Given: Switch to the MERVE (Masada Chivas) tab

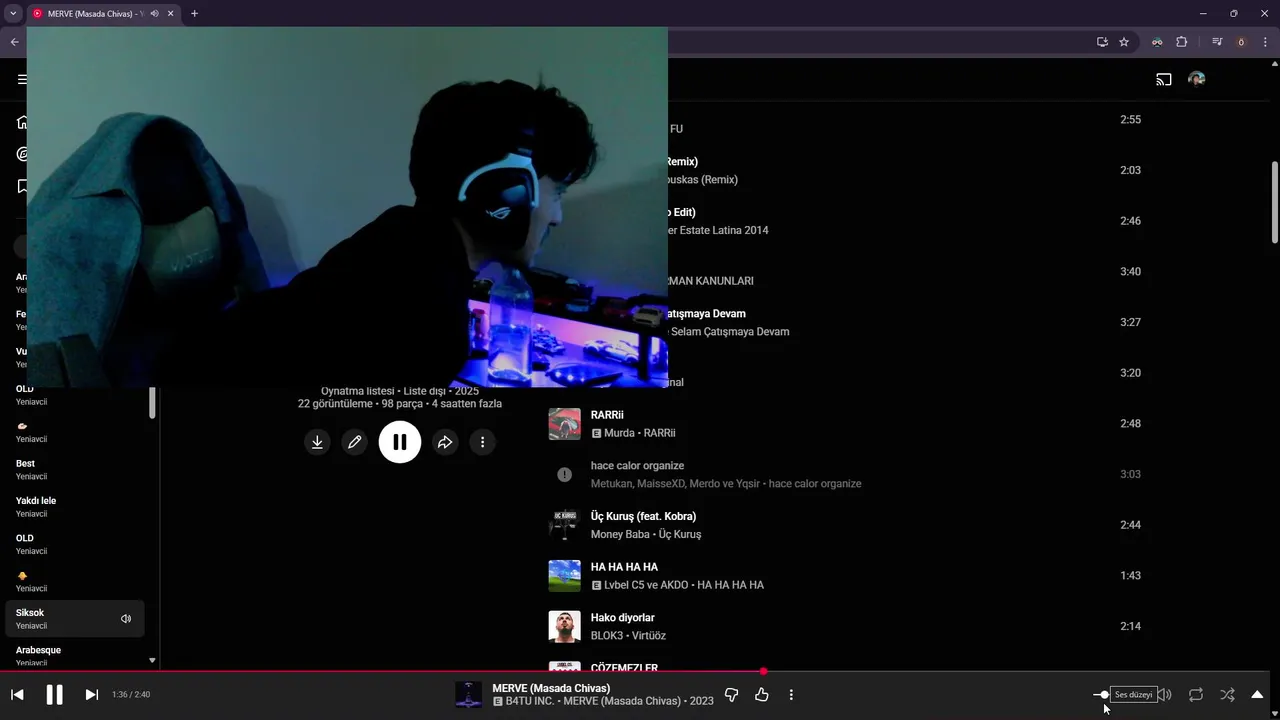Looking at the screenshot, I should click(96, 13).
